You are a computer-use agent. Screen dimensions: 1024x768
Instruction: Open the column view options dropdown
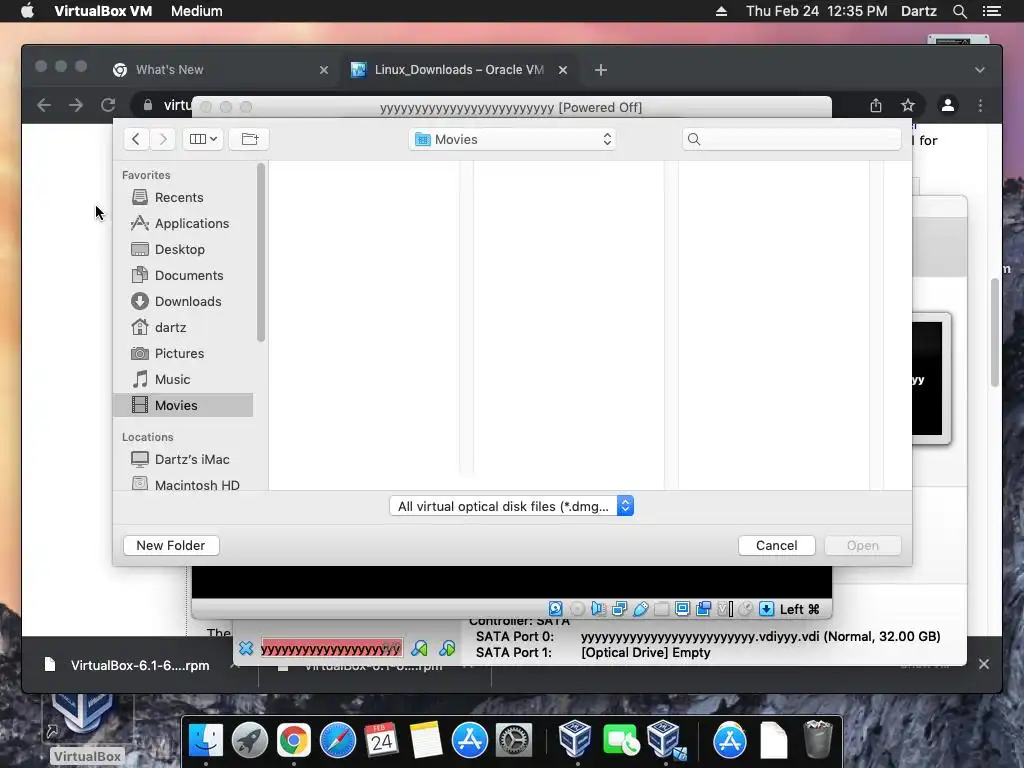click(x=203, y=139)
